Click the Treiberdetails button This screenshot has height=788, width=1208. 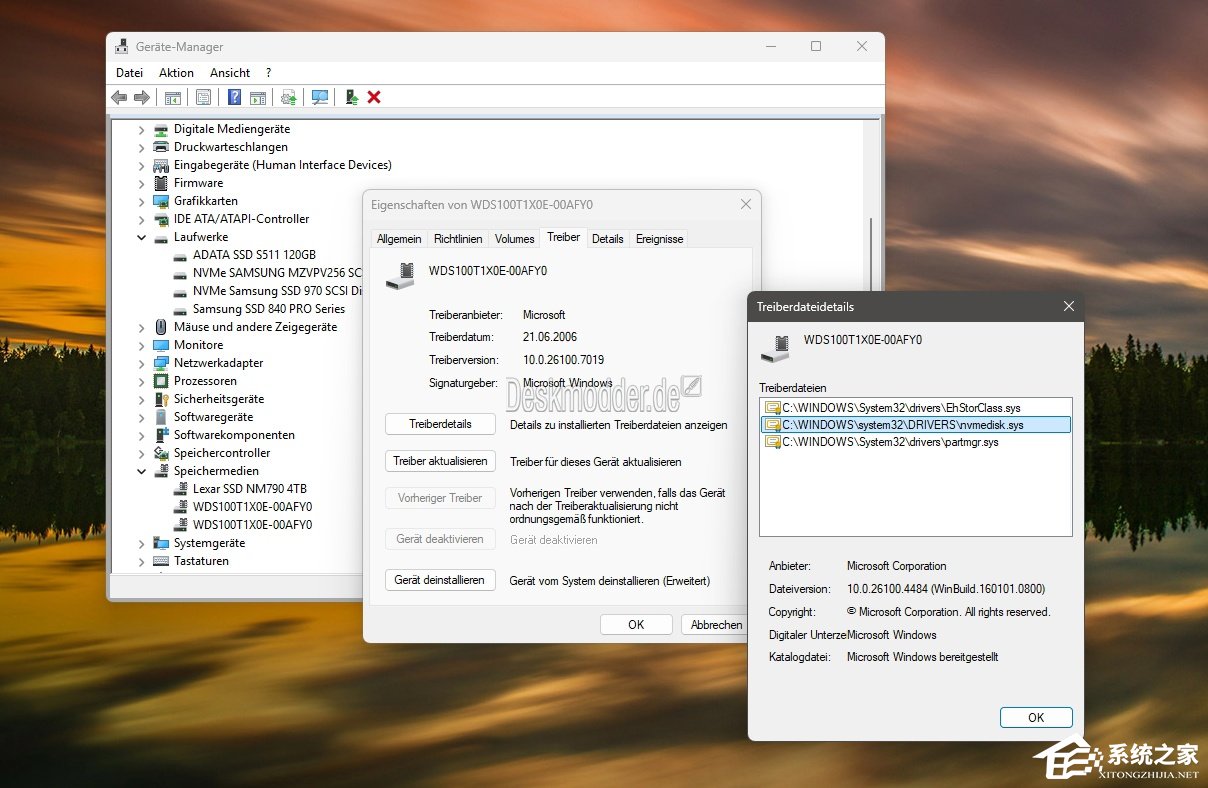pyautogui.click(x=440, y=424)
